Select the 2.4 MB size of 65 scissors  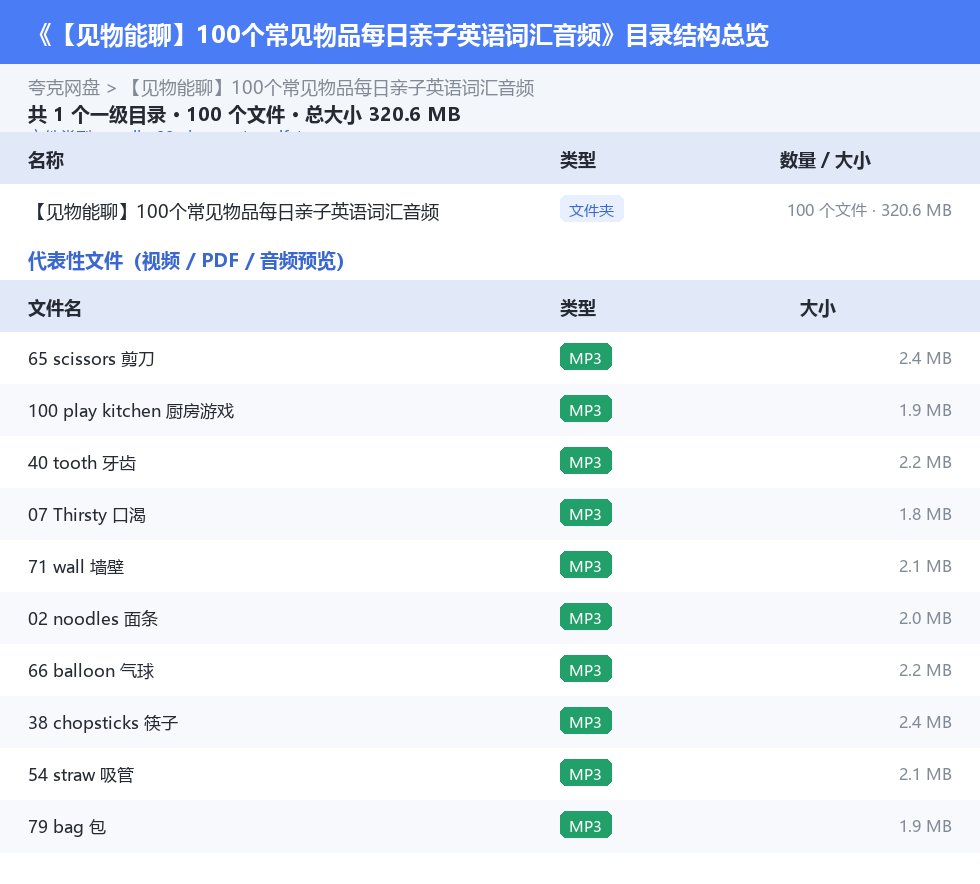925,358
